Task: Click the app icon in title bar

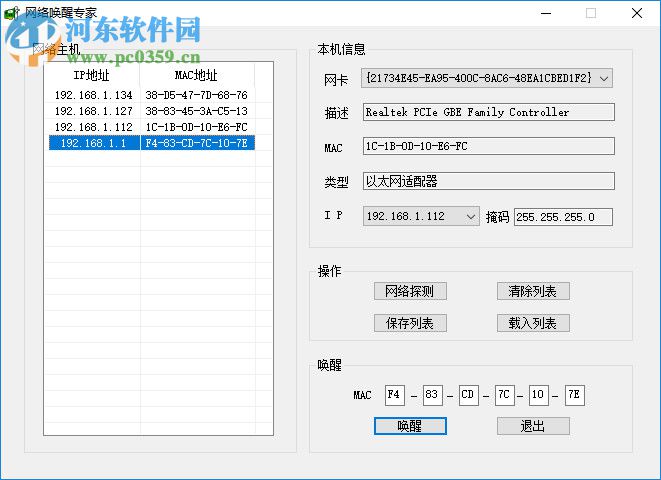Action: [11, 13]
